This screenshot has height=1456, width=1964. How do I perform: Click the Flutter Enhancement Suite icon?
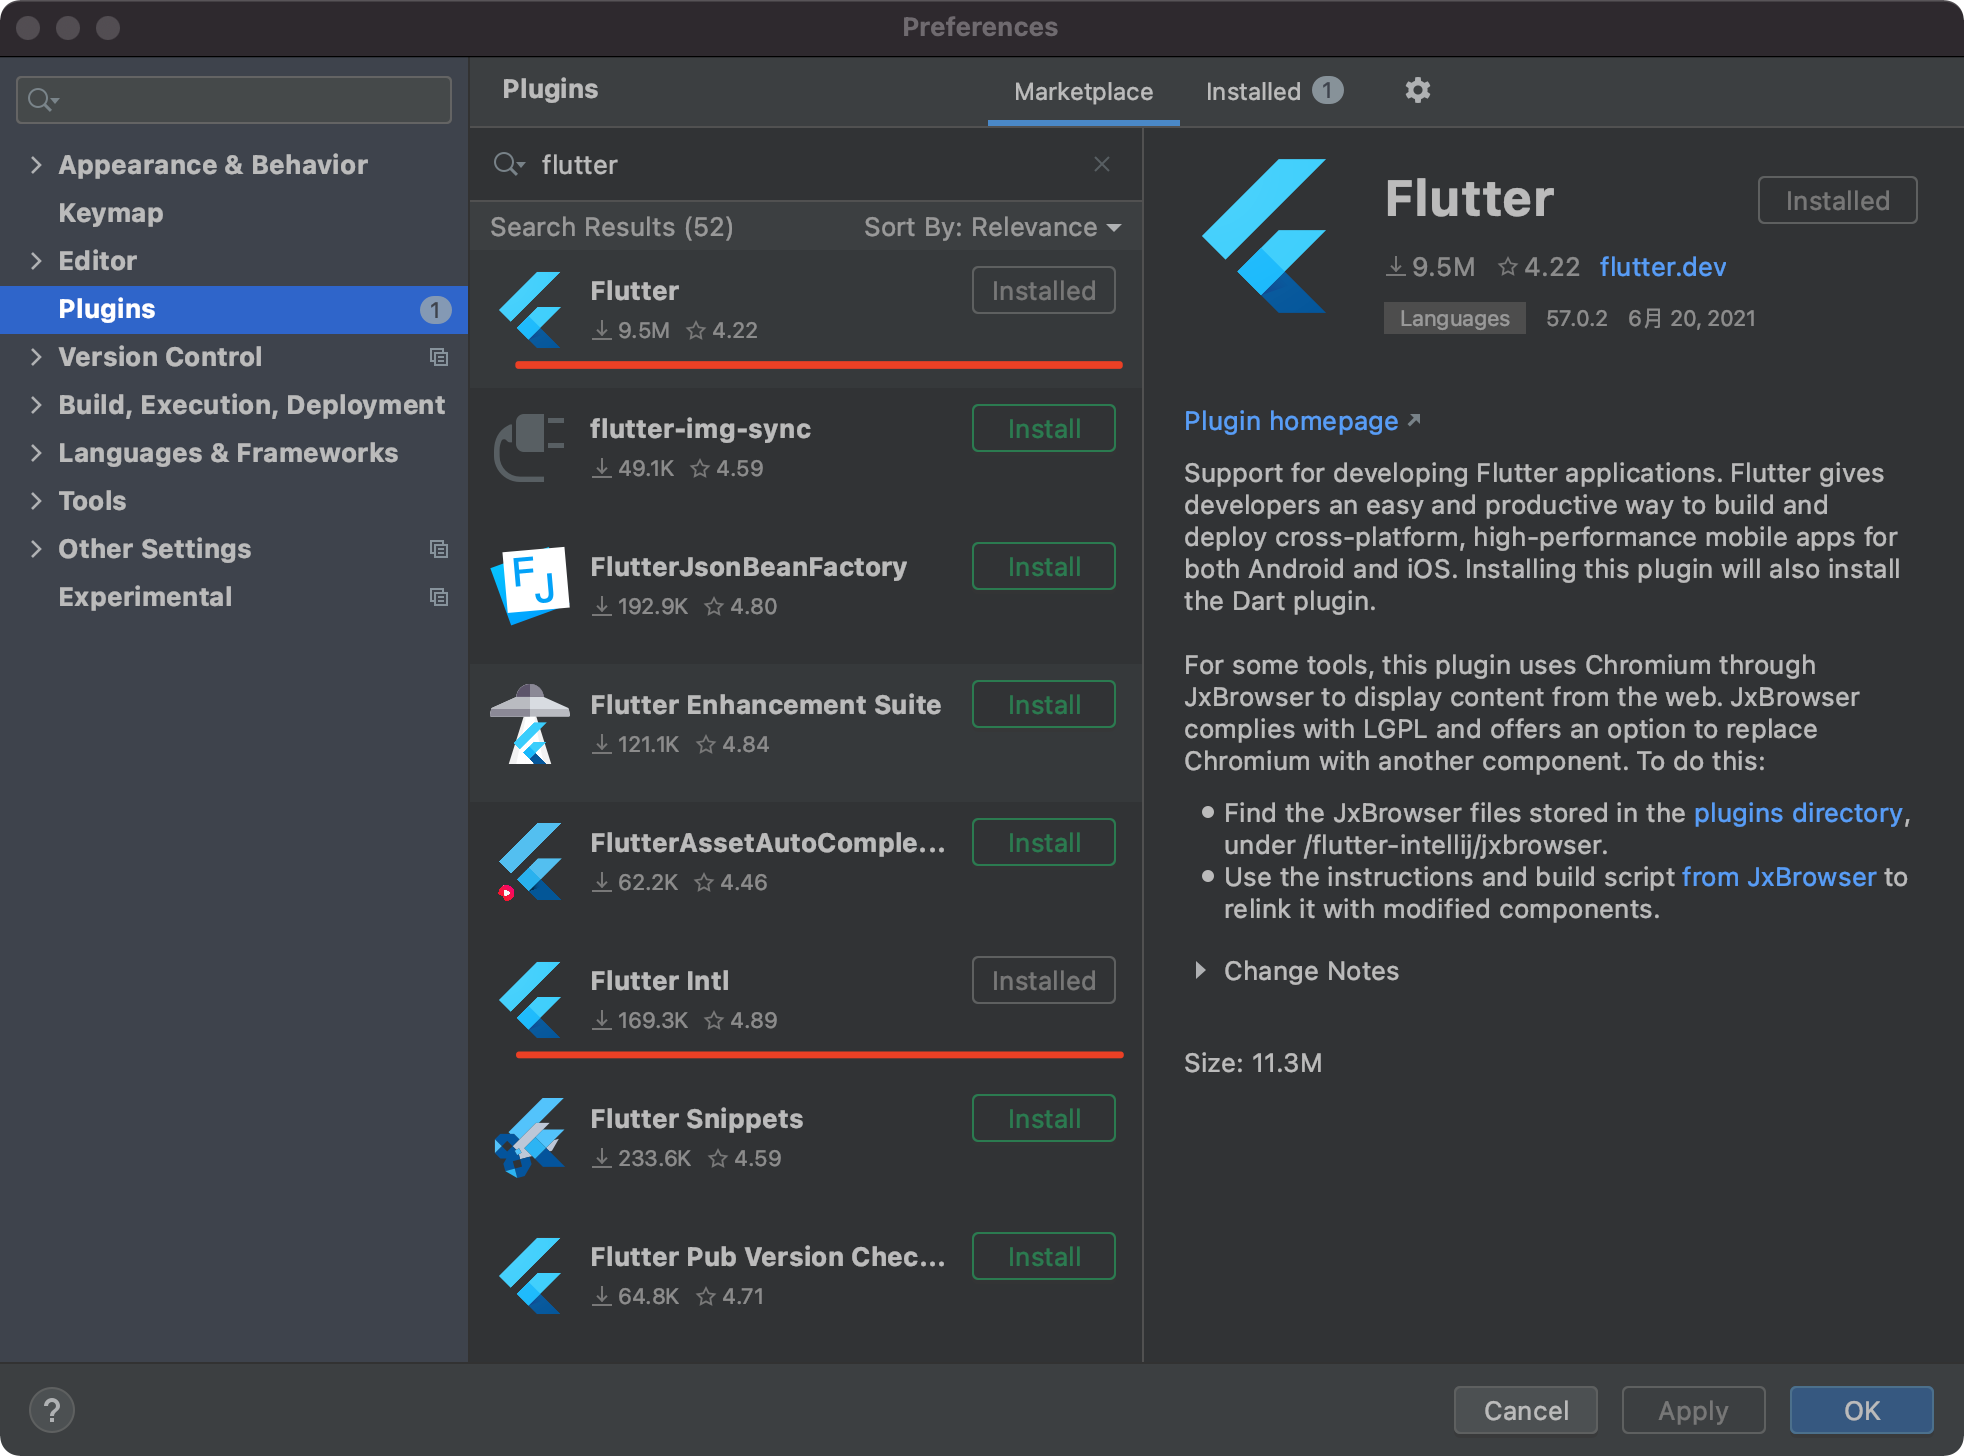click(x=530, y=724)
